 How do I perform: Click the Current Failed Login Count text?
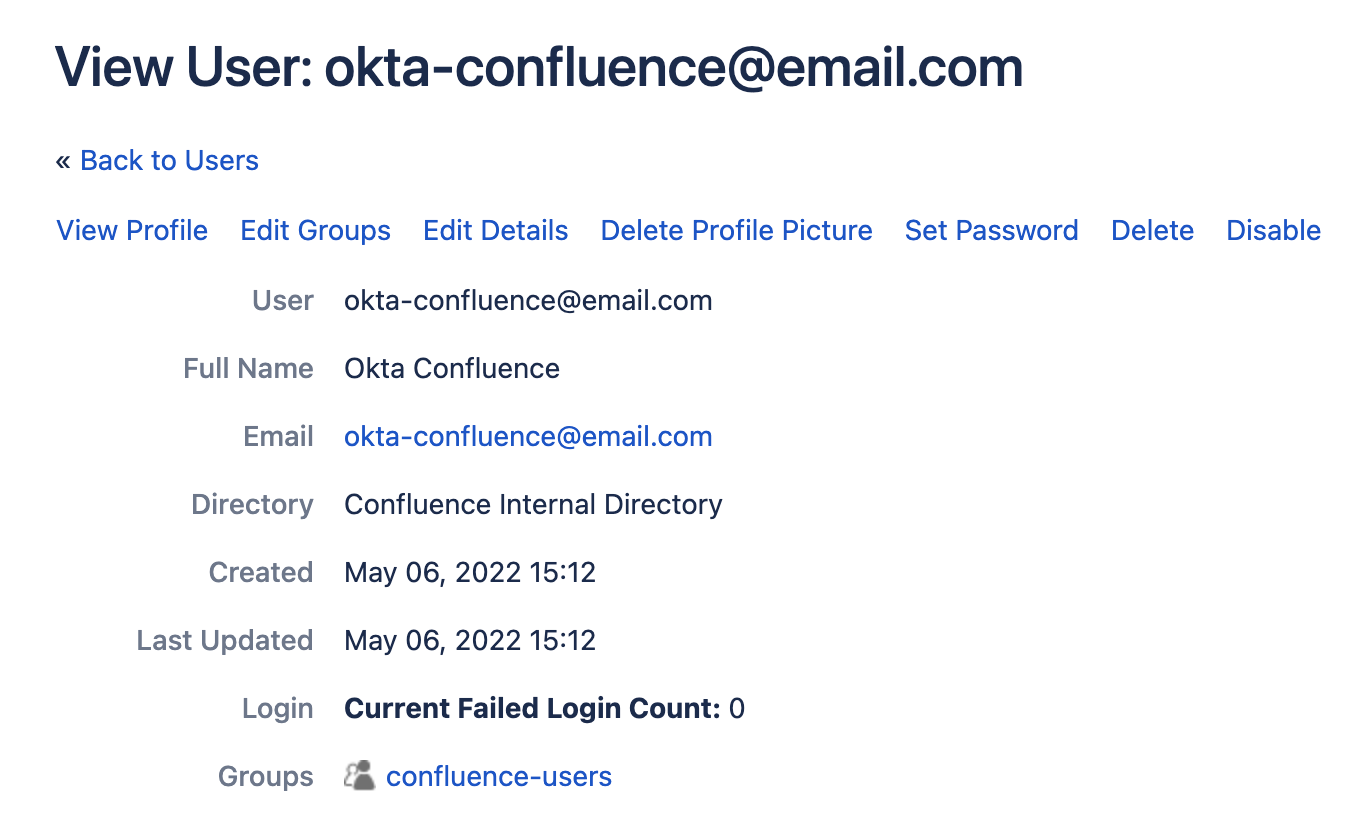click(x=532, y=709)
